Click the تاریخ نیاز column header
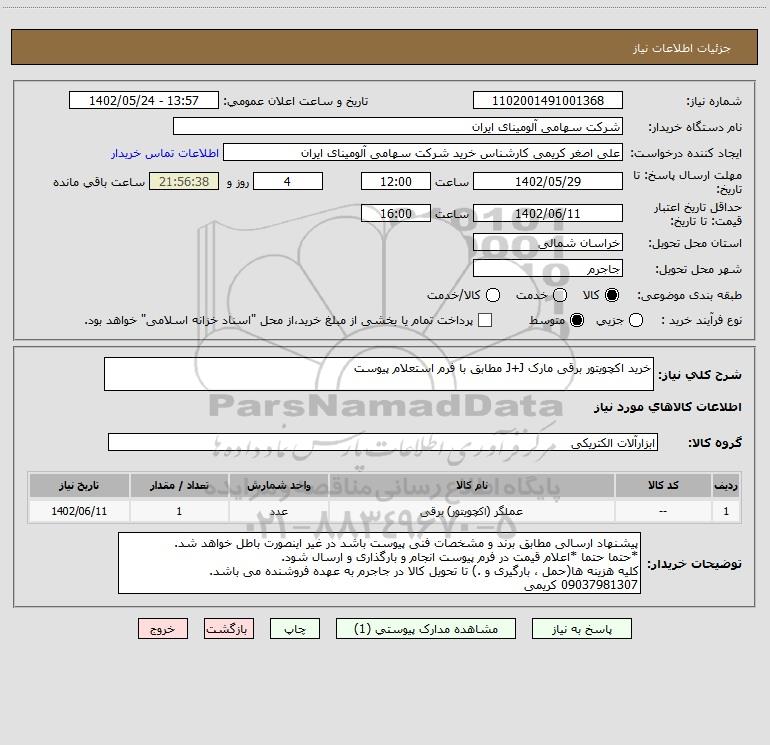The height and width of the screenshot is (745, 770). tap(79, 485)
